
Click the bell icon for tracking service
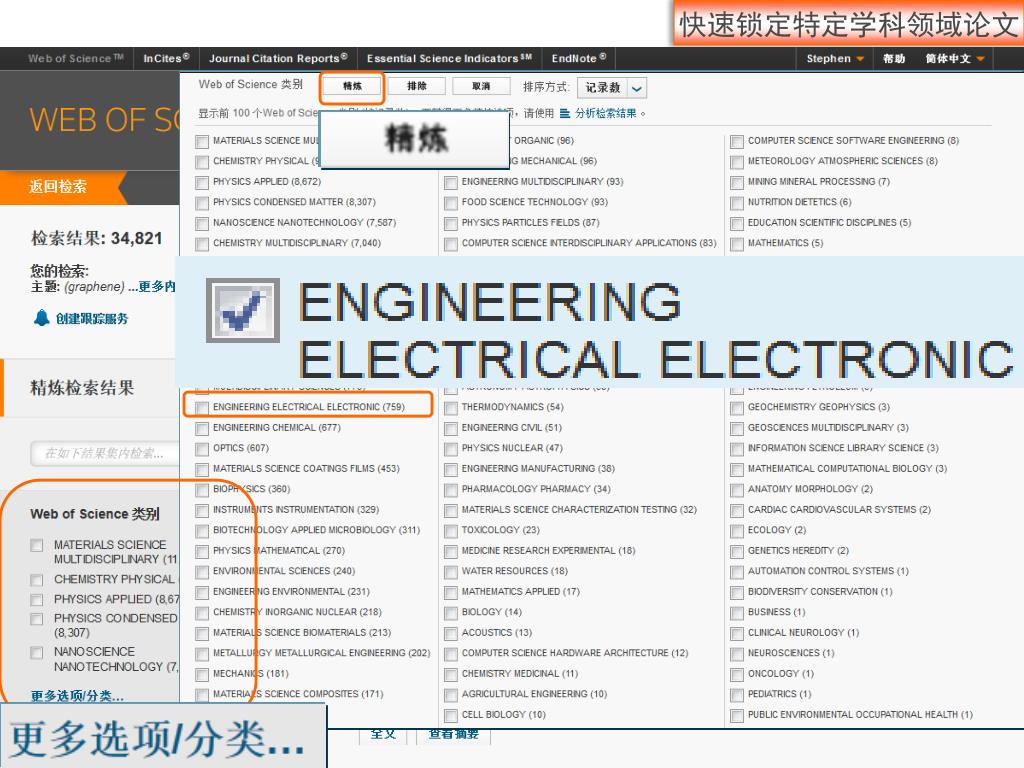point(41,318)
